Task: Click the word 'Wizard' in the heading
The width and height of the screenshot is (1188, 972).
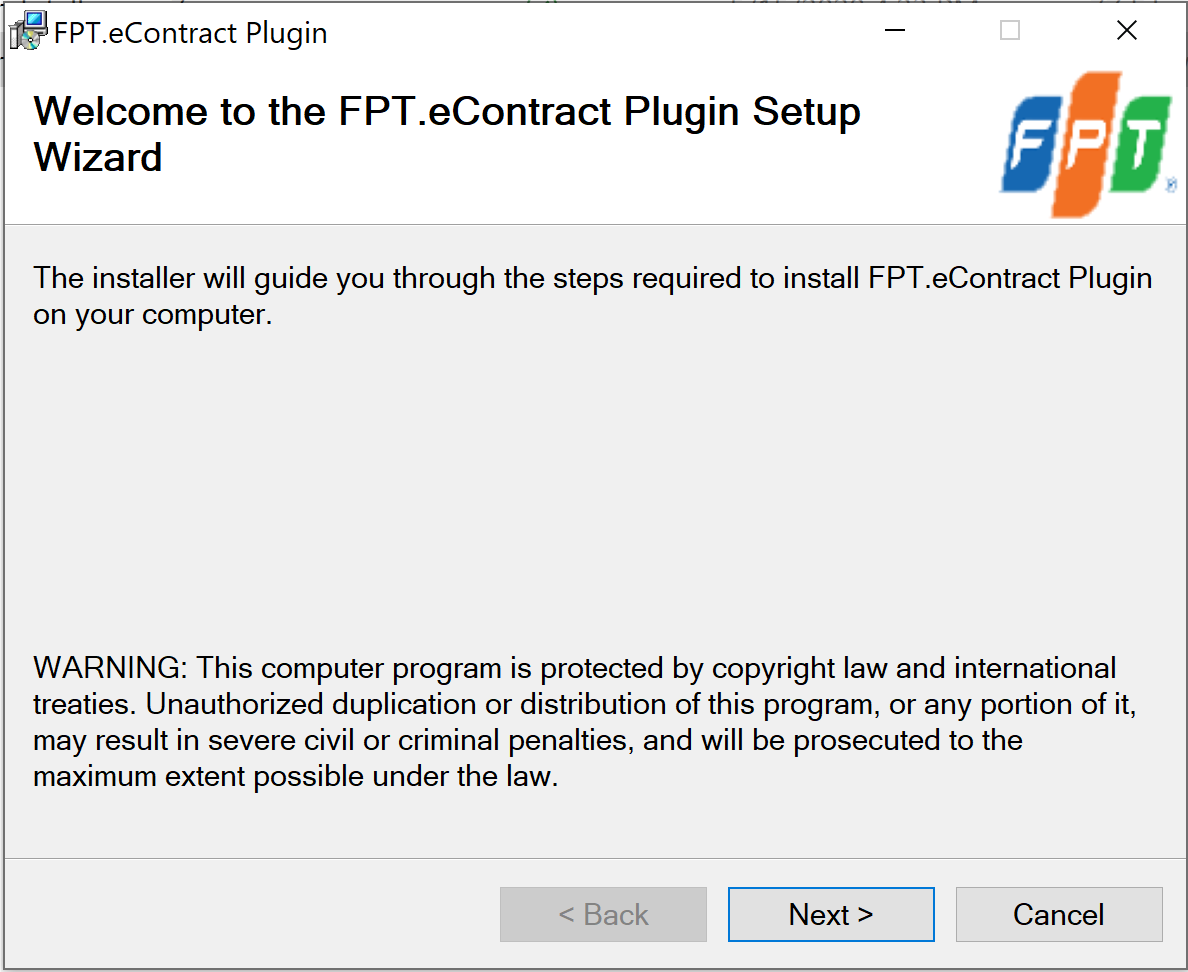Action: 98,158
